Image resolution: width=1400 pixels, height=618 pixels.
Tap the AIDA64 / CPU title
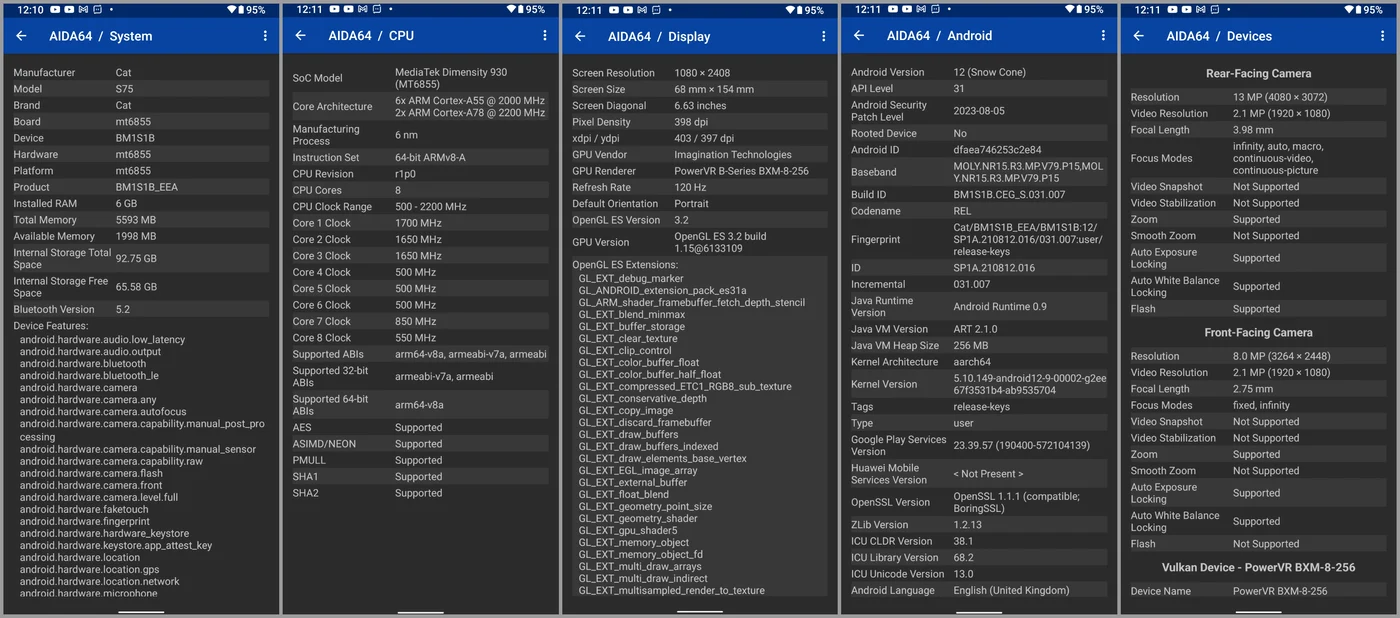click(x=371, y=36)
